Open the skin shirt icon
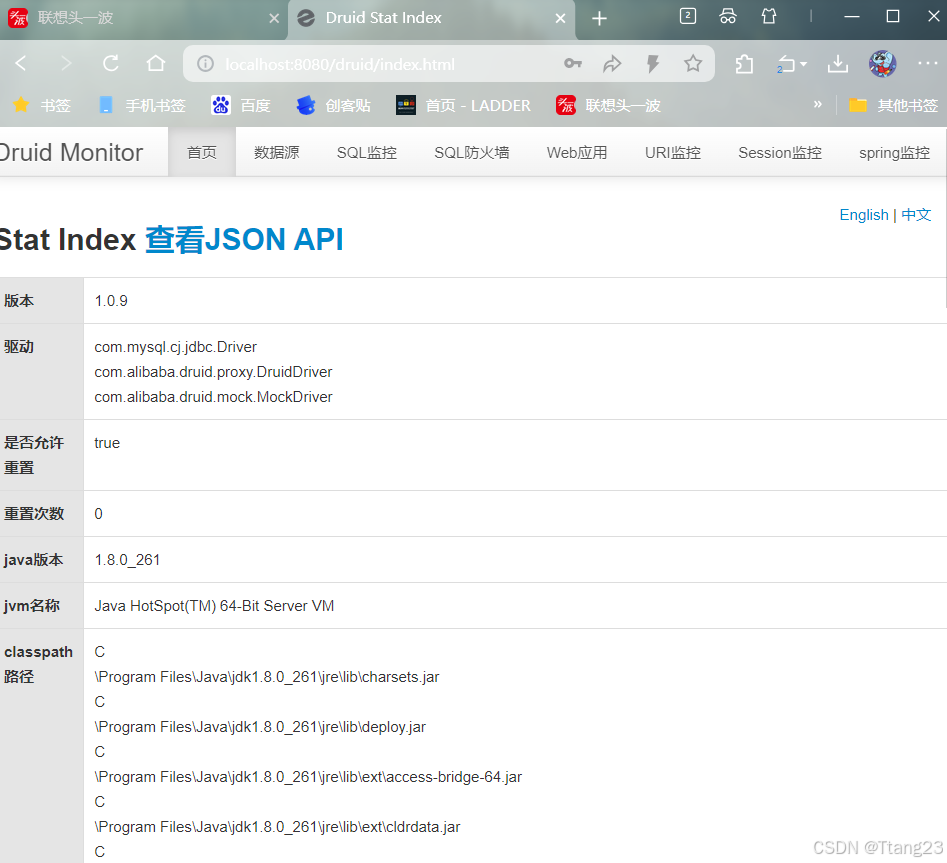The width and height of the screenshot is (947, 863). tap(769, 16)
